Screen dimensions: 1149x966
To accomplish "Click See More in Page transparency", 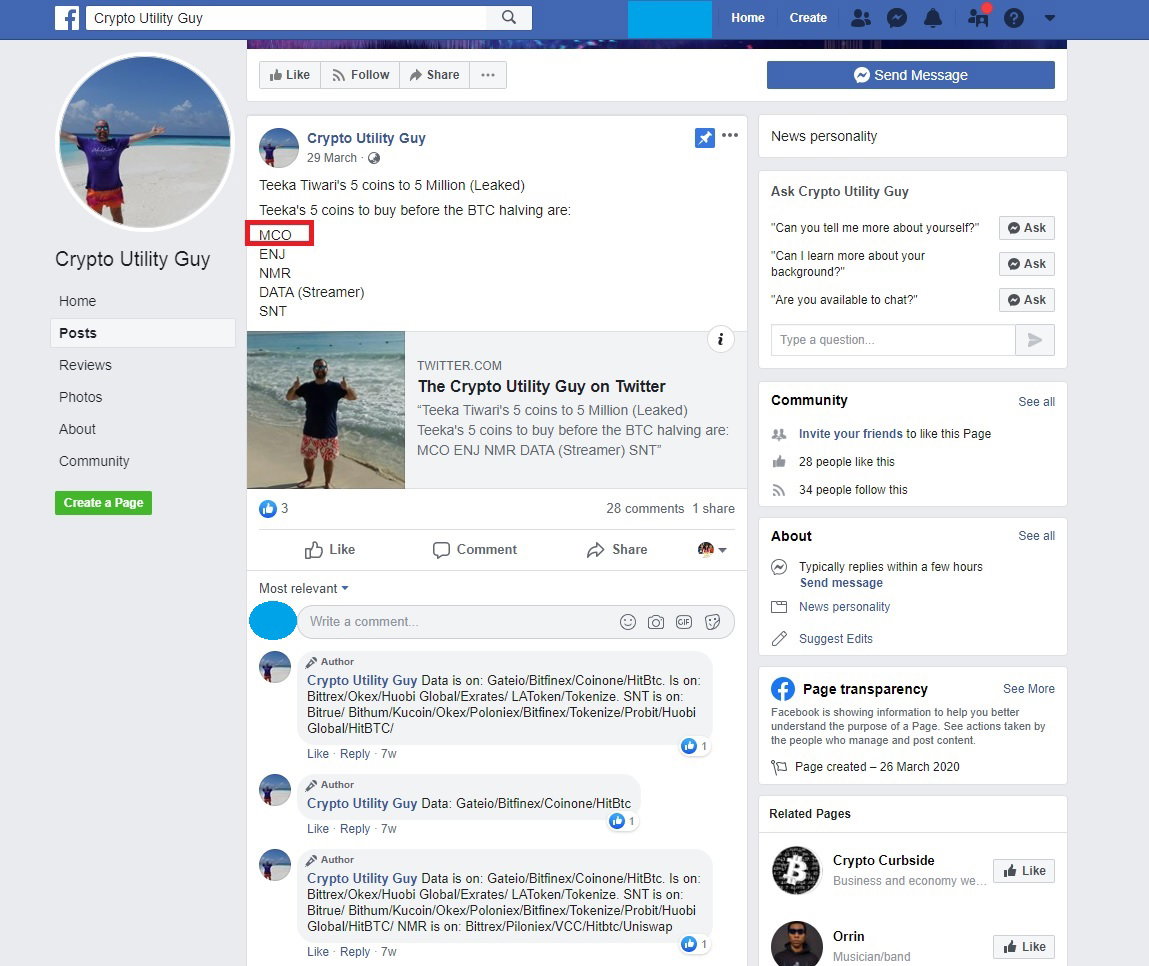I will (x=1029, y=689).
